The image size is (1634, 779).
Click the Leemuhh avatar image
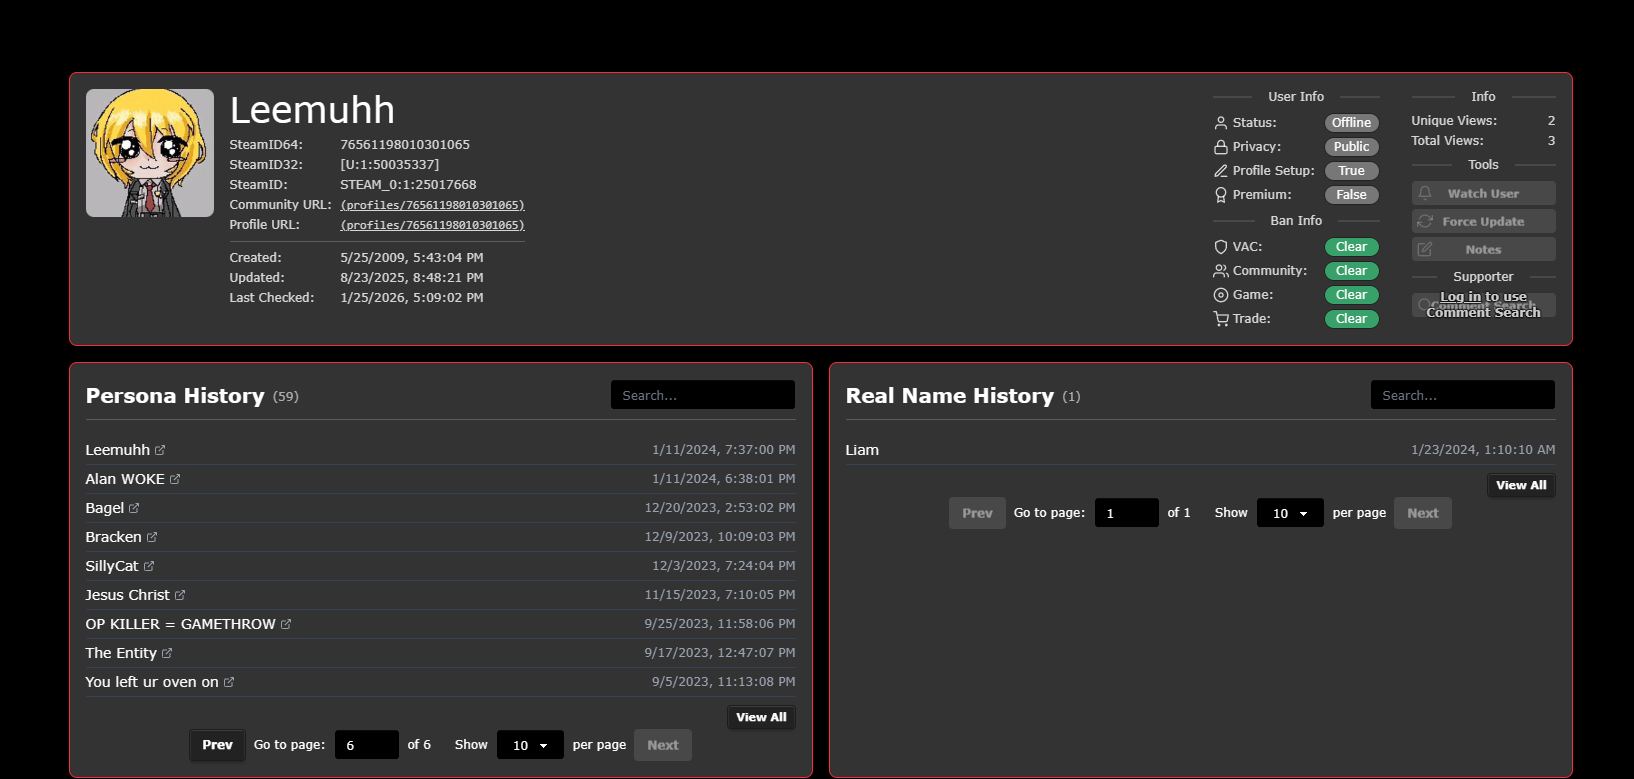pos(150,153)
